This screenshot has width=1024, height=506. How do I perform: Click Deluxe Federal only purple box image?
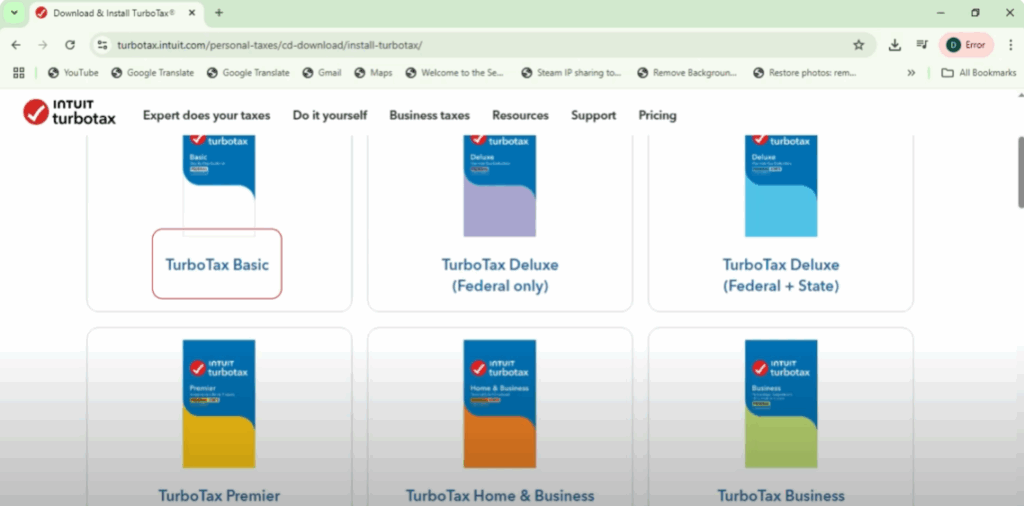tap(500, 185)
